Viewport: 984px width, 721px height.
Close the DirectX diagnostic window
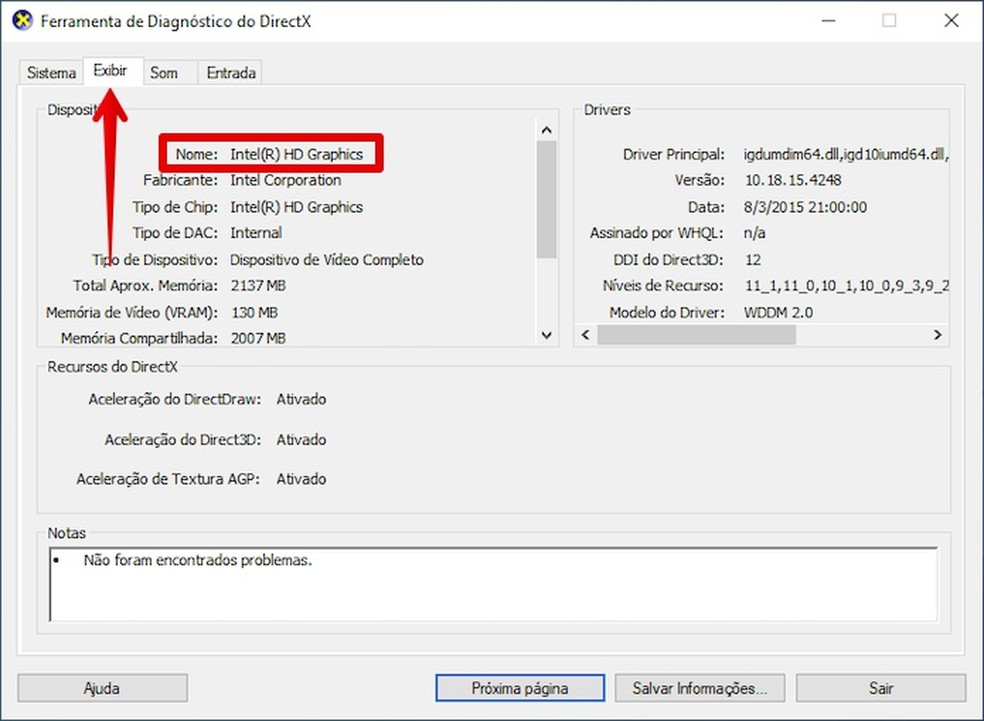tap(951, 20)
